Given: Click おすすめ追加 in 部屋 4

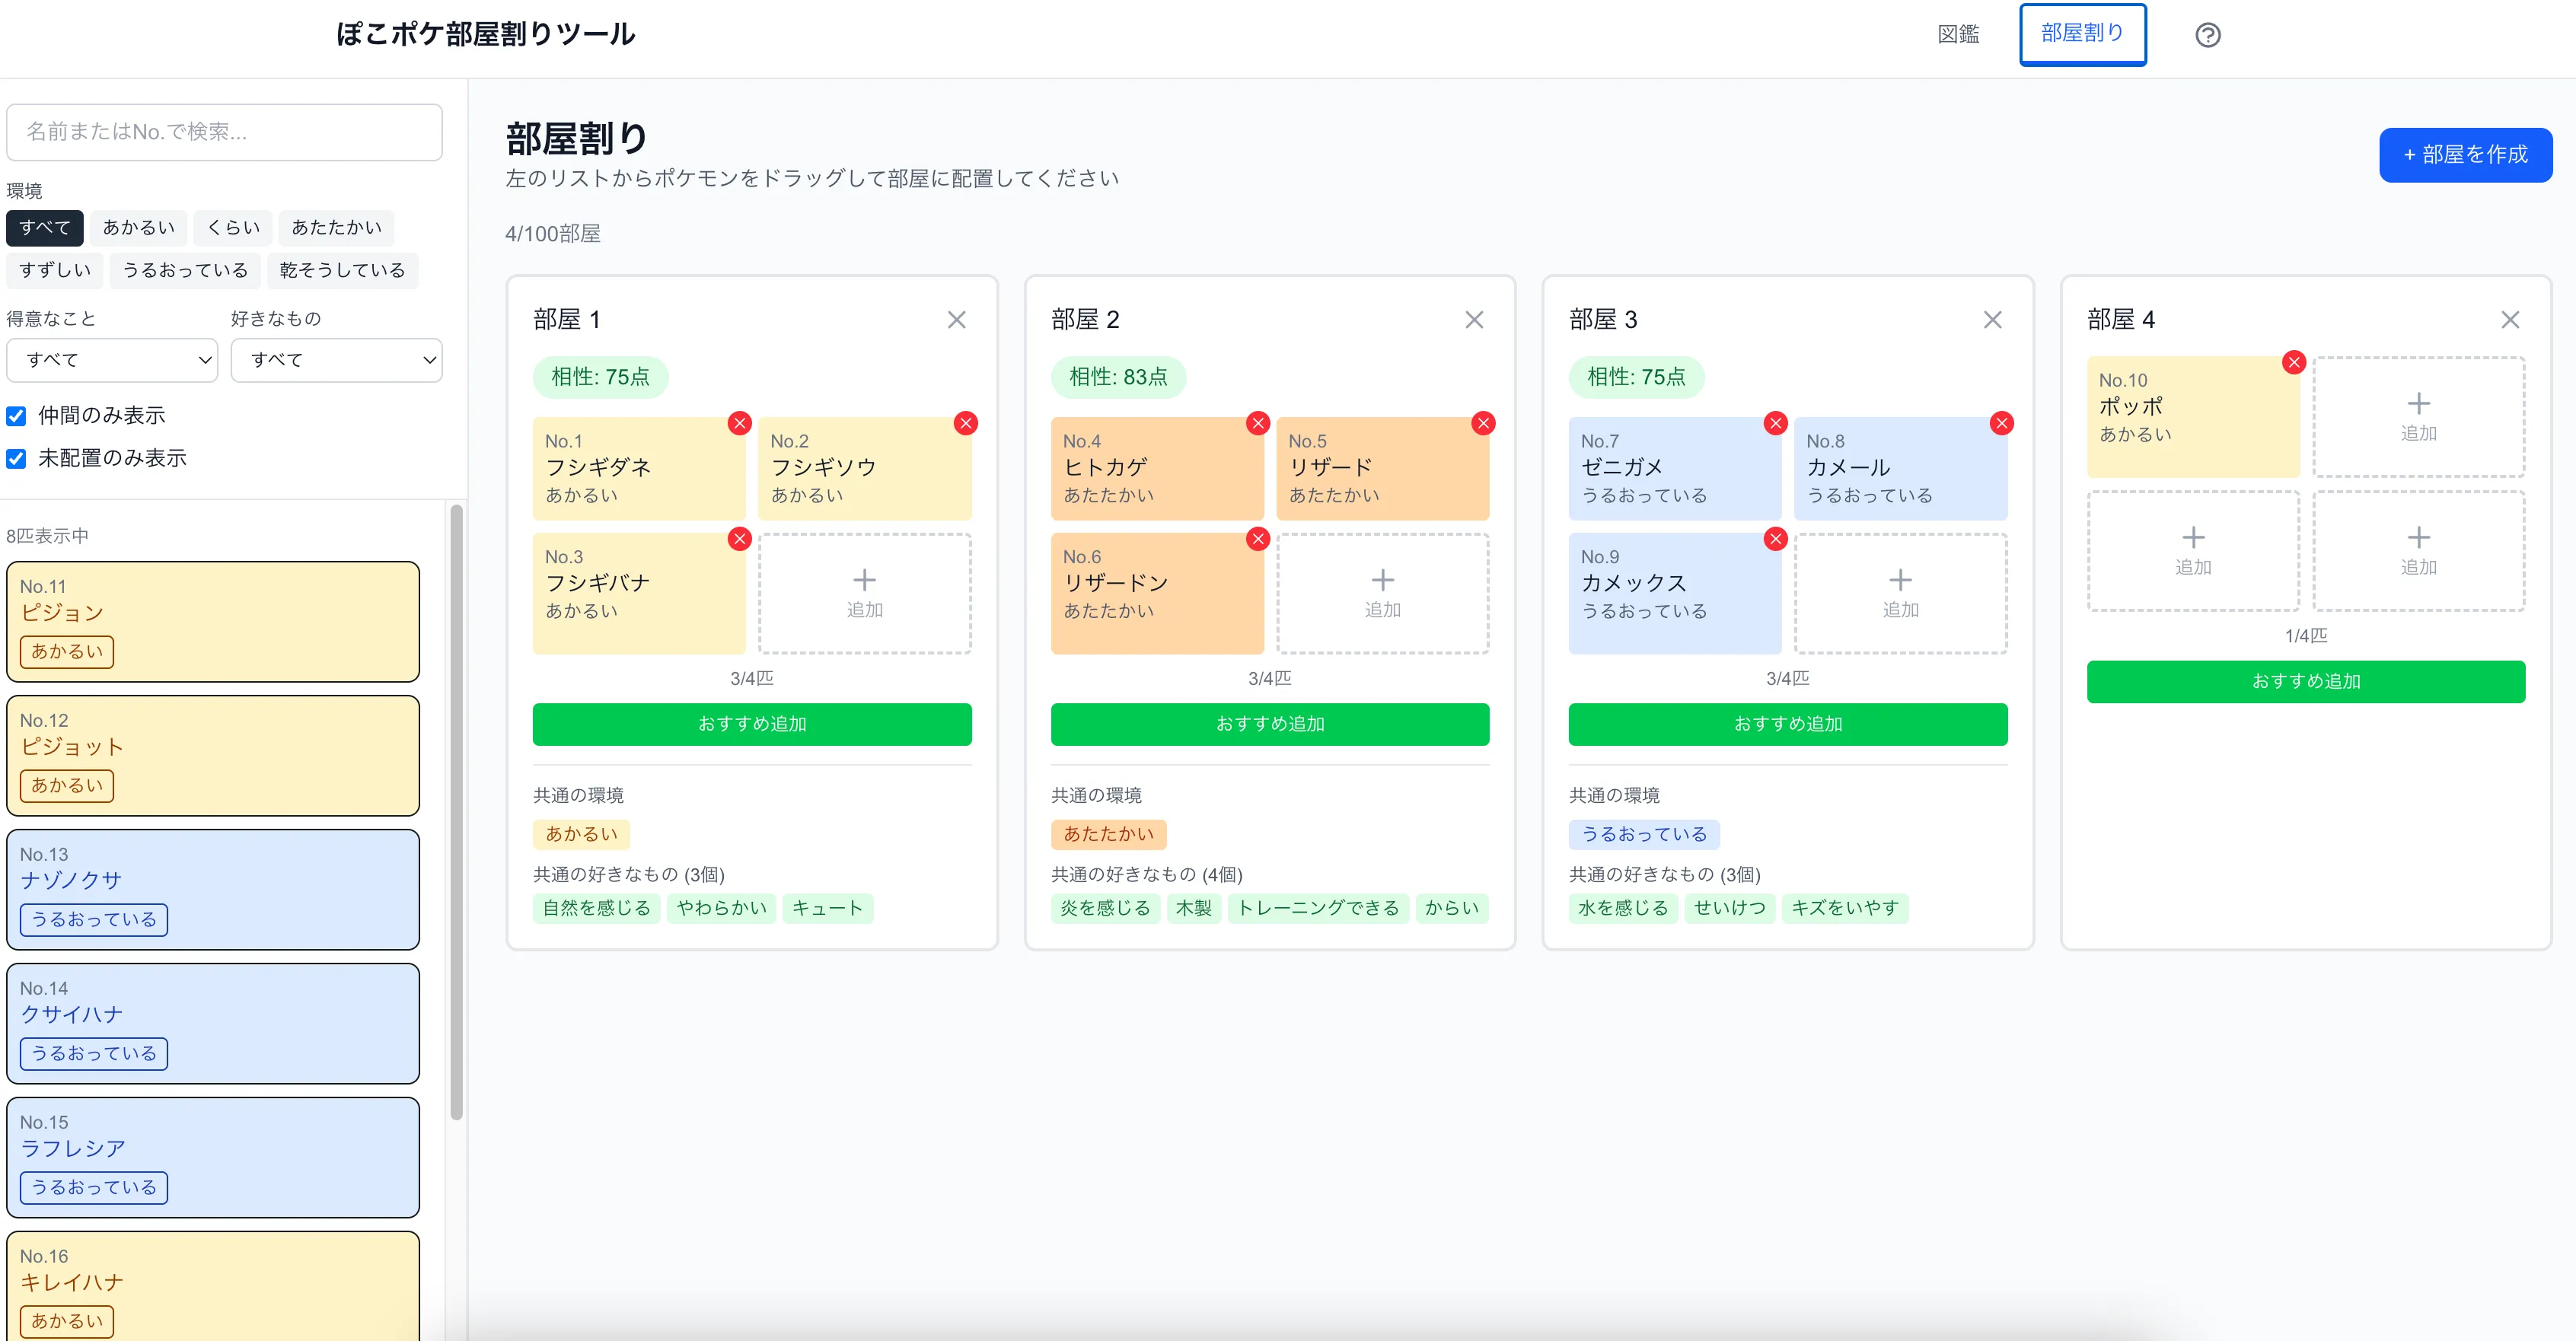Looking at the screenshot, I should pos(2306,682).
